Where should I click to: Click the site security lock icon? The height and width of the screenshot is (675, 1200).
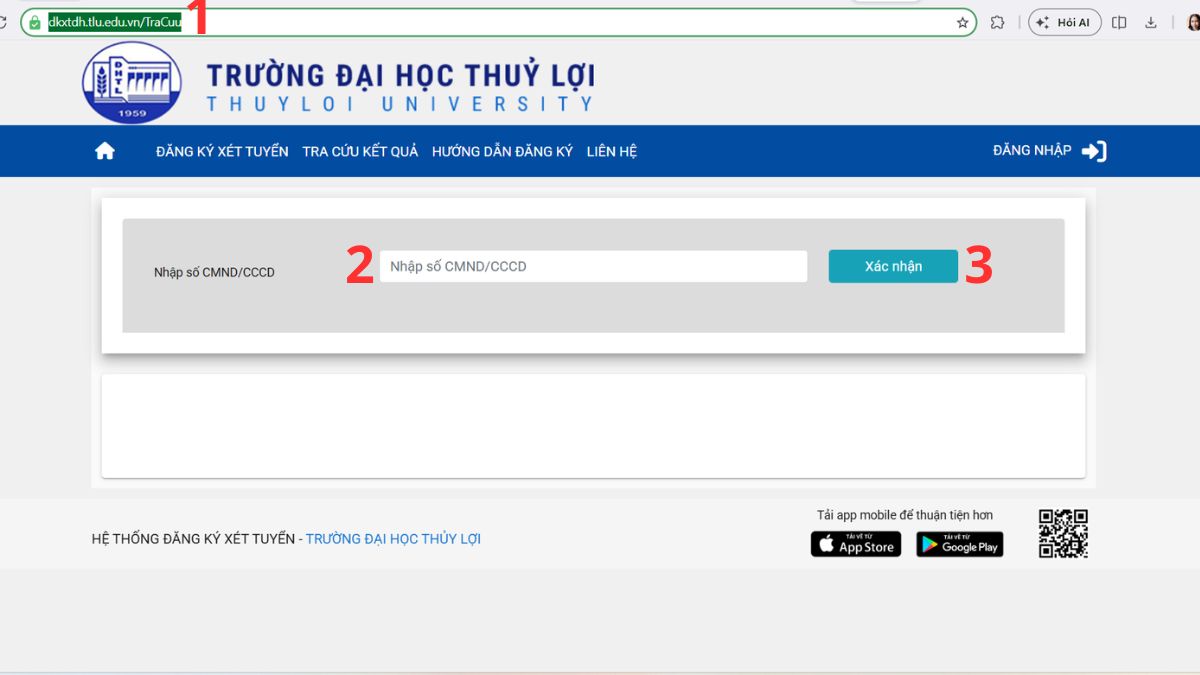point(35,22)
